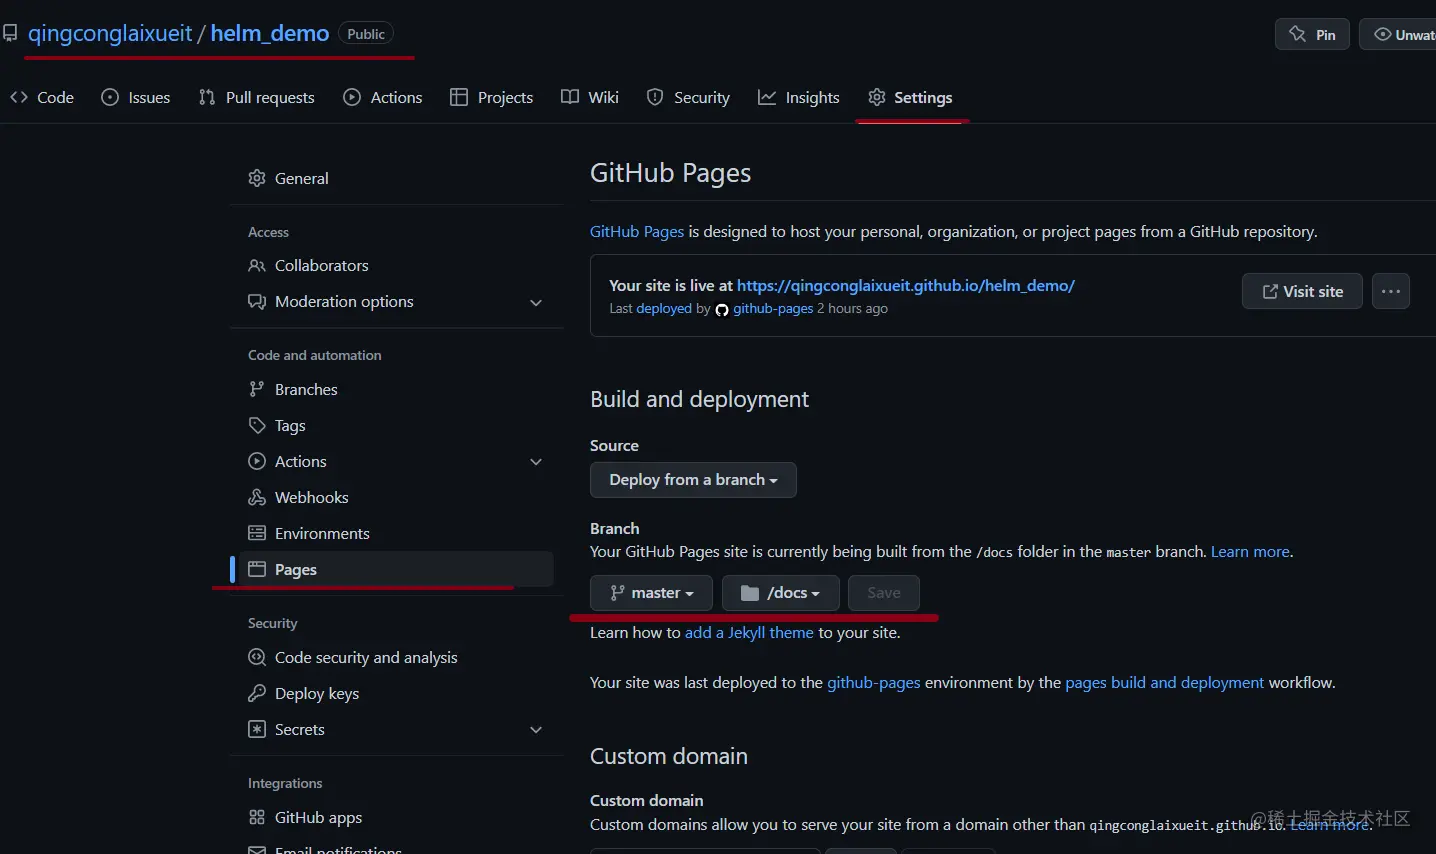Open the github-pages environment link
The height and width of the screenshot is (854, 1436).
click(874, 682)
